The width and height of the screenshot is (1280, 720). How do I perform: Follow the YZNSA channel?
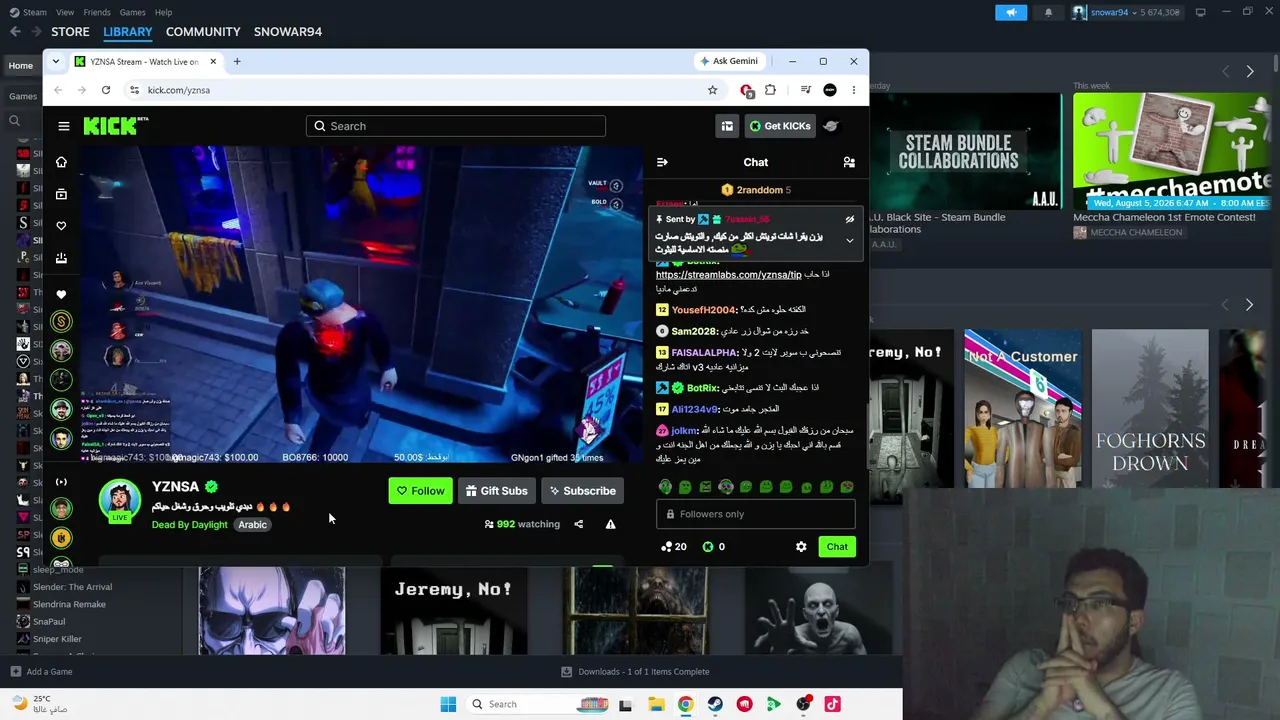420,491
